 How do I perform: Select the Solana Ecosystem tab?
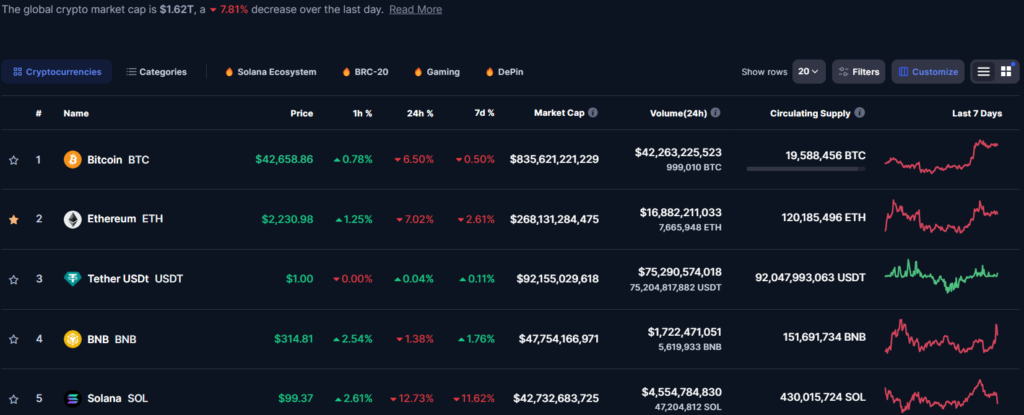[270, 72]
